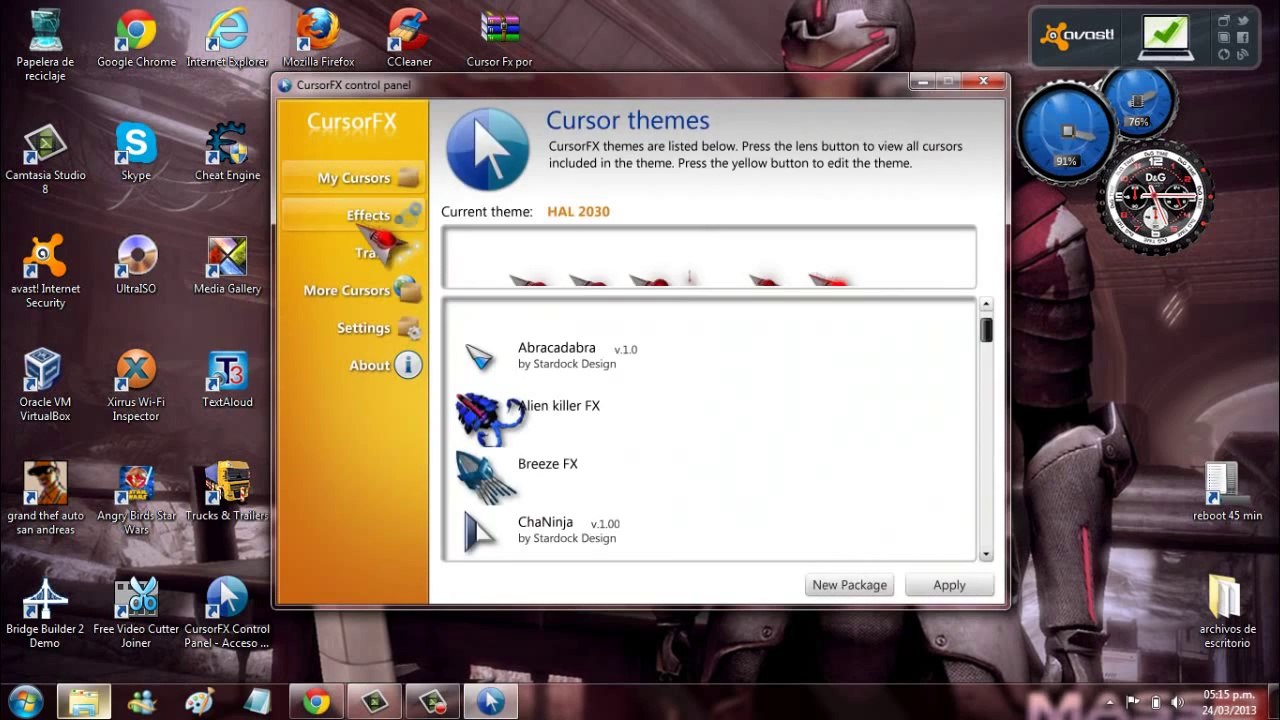Click the ChaNinja theme cursor thumbnail
The width and height of the screenshot is (1280, 720).
pyautogui.click(x=480, y=531)
